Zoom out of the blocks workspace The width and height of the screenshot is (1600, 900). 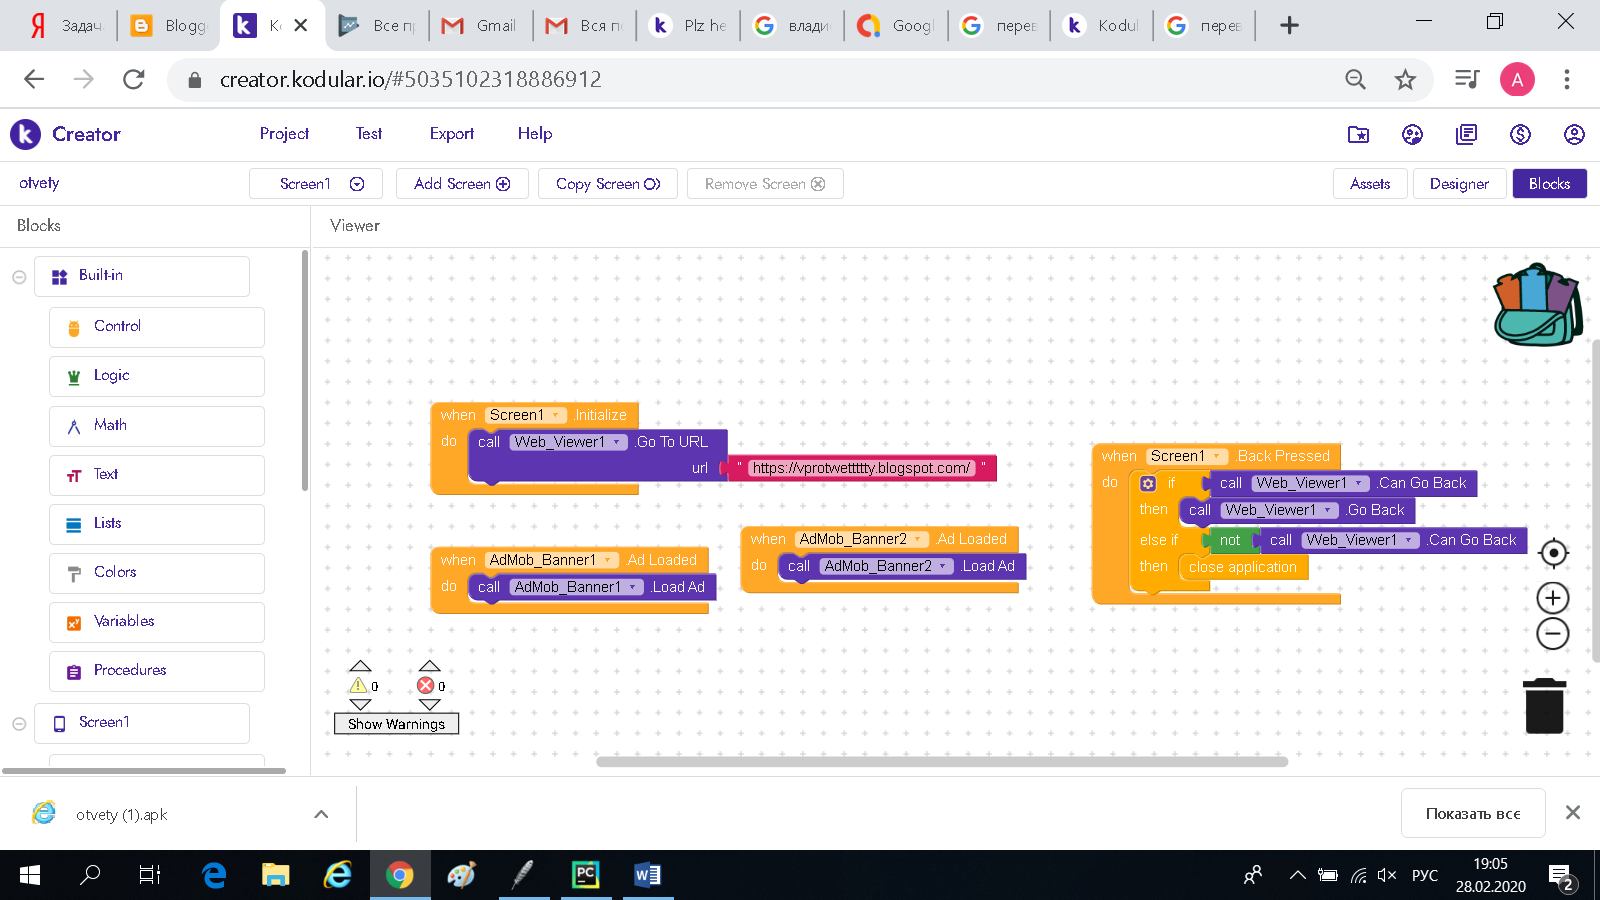1553,633
